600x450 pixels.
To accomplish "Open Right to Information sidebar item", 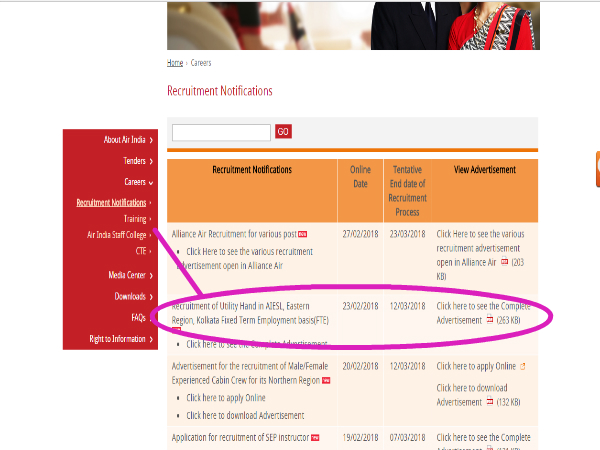I will 117,339.
